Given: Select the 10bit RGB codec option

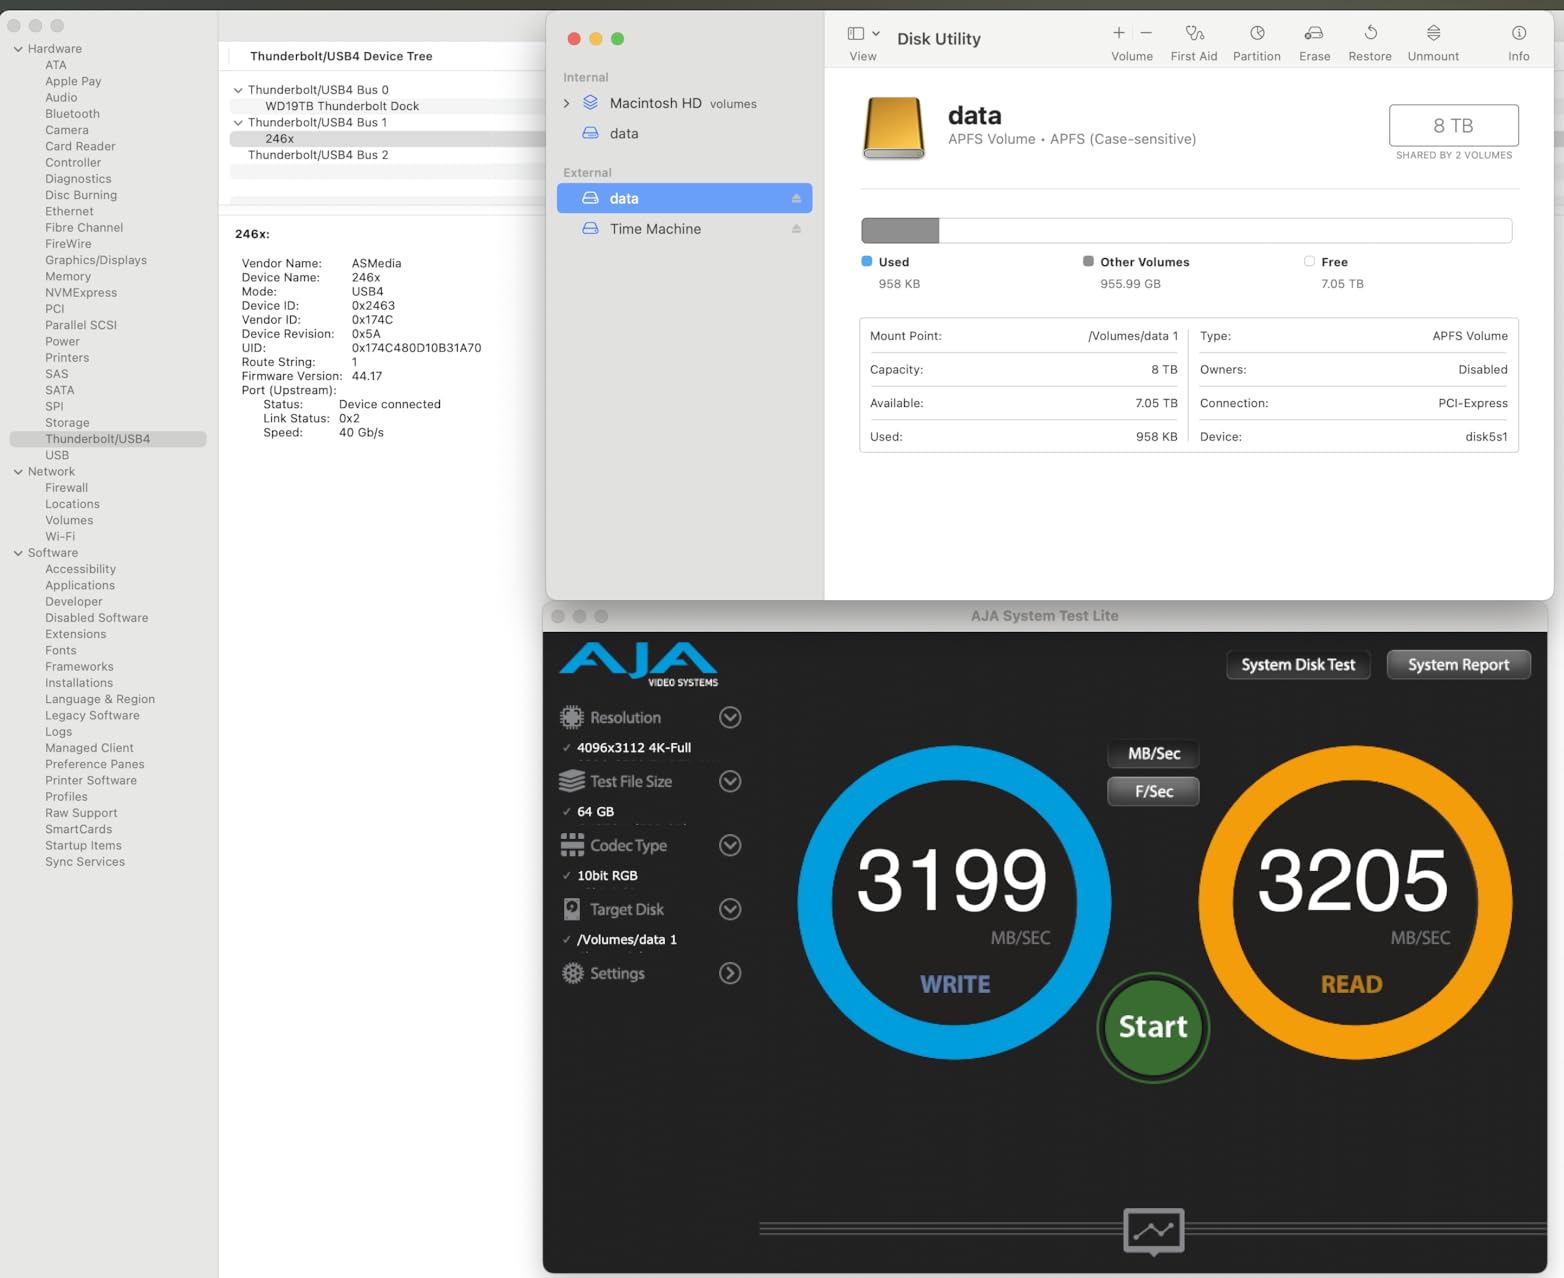Looking at the screenshot, I should tap(607, 876).
